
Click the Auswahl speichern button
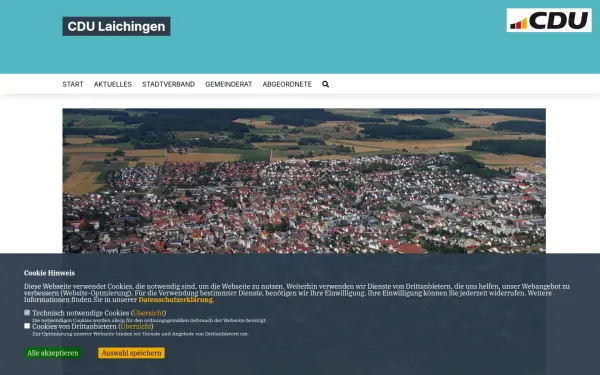(131, 353)
